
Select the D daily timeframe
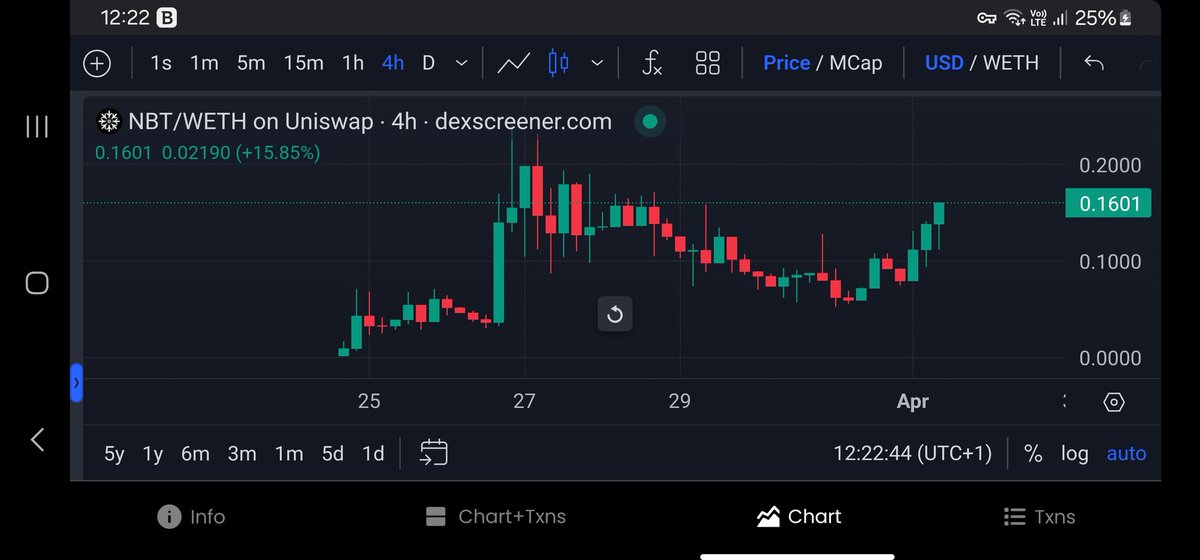[x=428, y=63]
